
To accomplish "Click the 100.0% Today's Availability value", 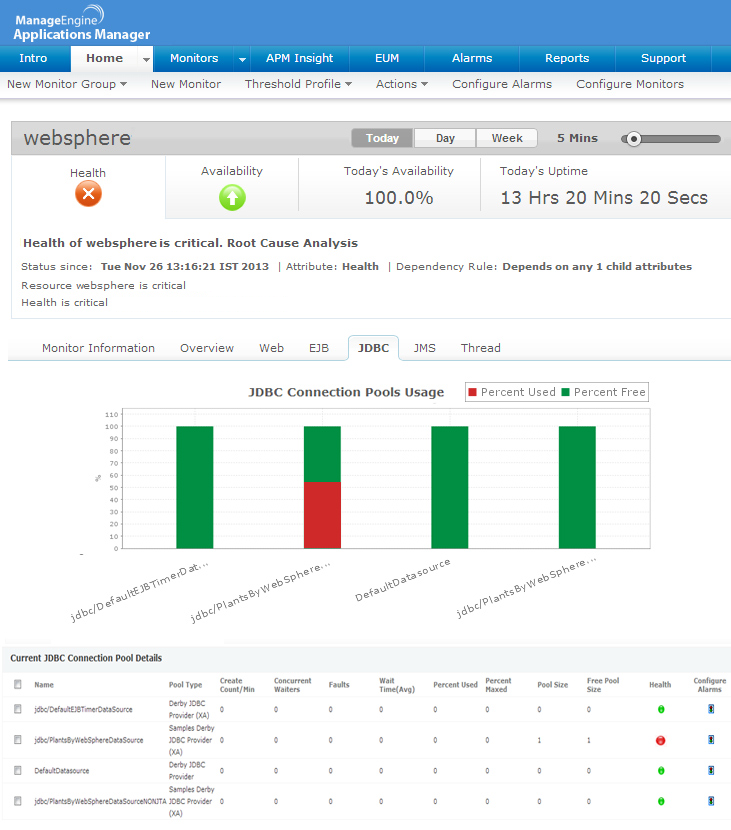I will 399,198.
